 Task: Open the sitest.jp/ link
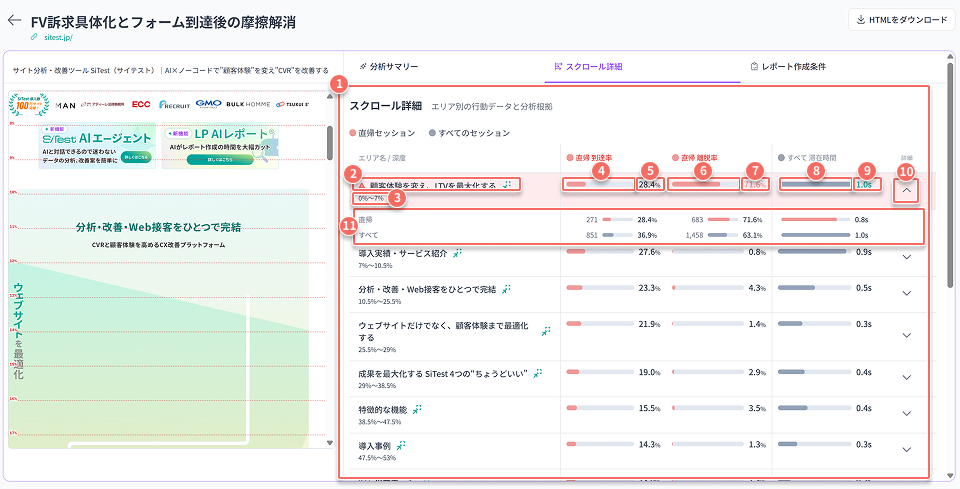(x=58, y=37)
